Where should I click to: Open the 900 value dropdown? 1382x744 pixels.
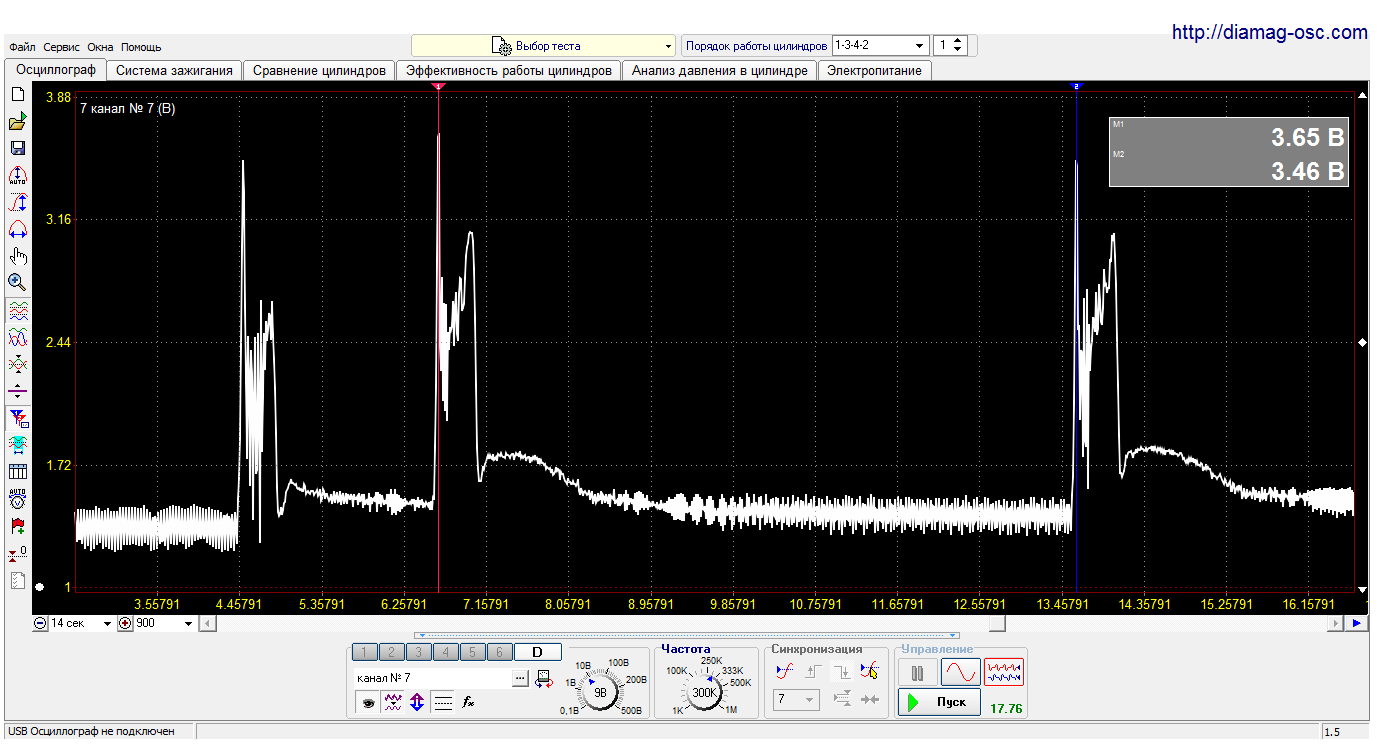coord(164,623)
